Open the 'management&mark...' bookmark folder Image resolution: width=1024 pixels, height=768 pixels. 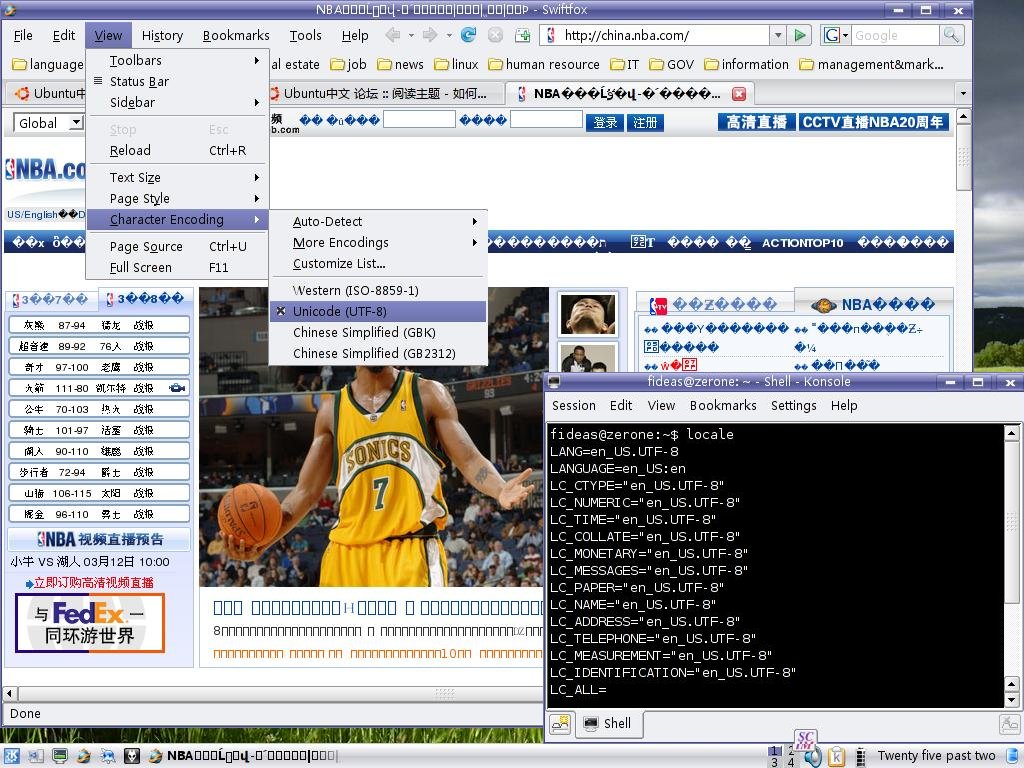(x=872, y=65)
